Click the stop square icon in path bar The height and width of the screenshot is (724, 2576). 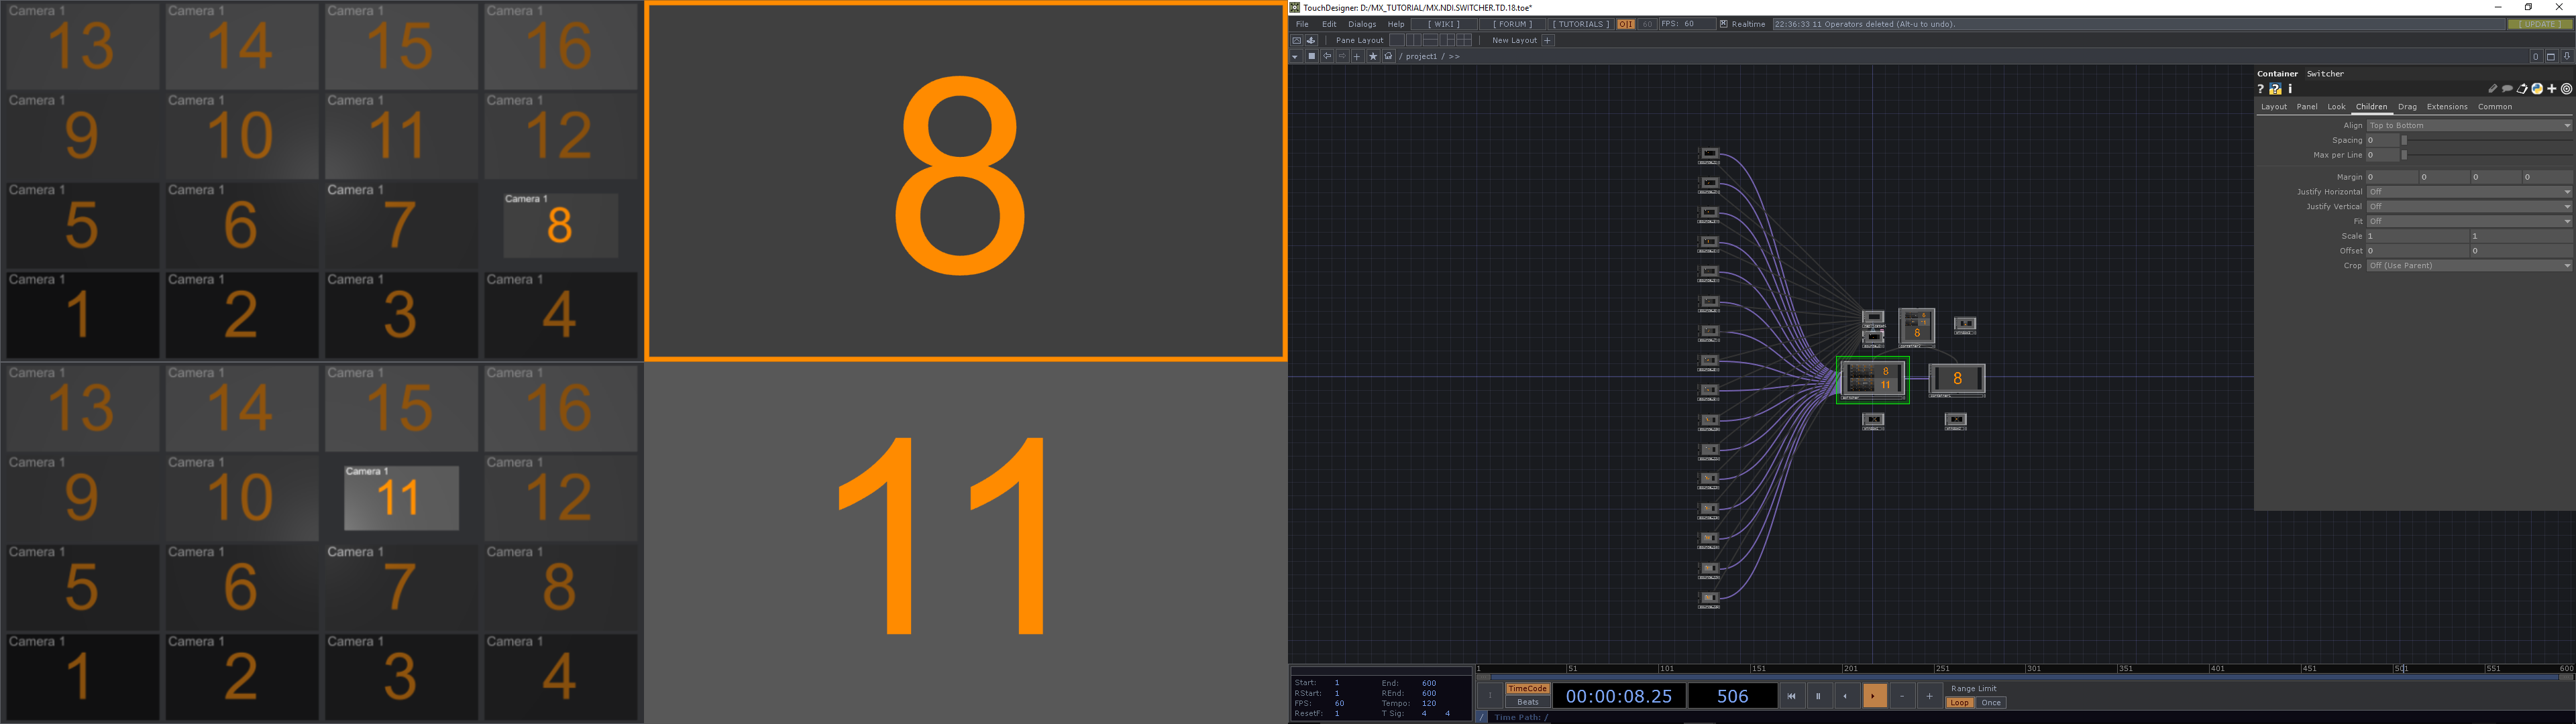click(x=1312, y=56)
